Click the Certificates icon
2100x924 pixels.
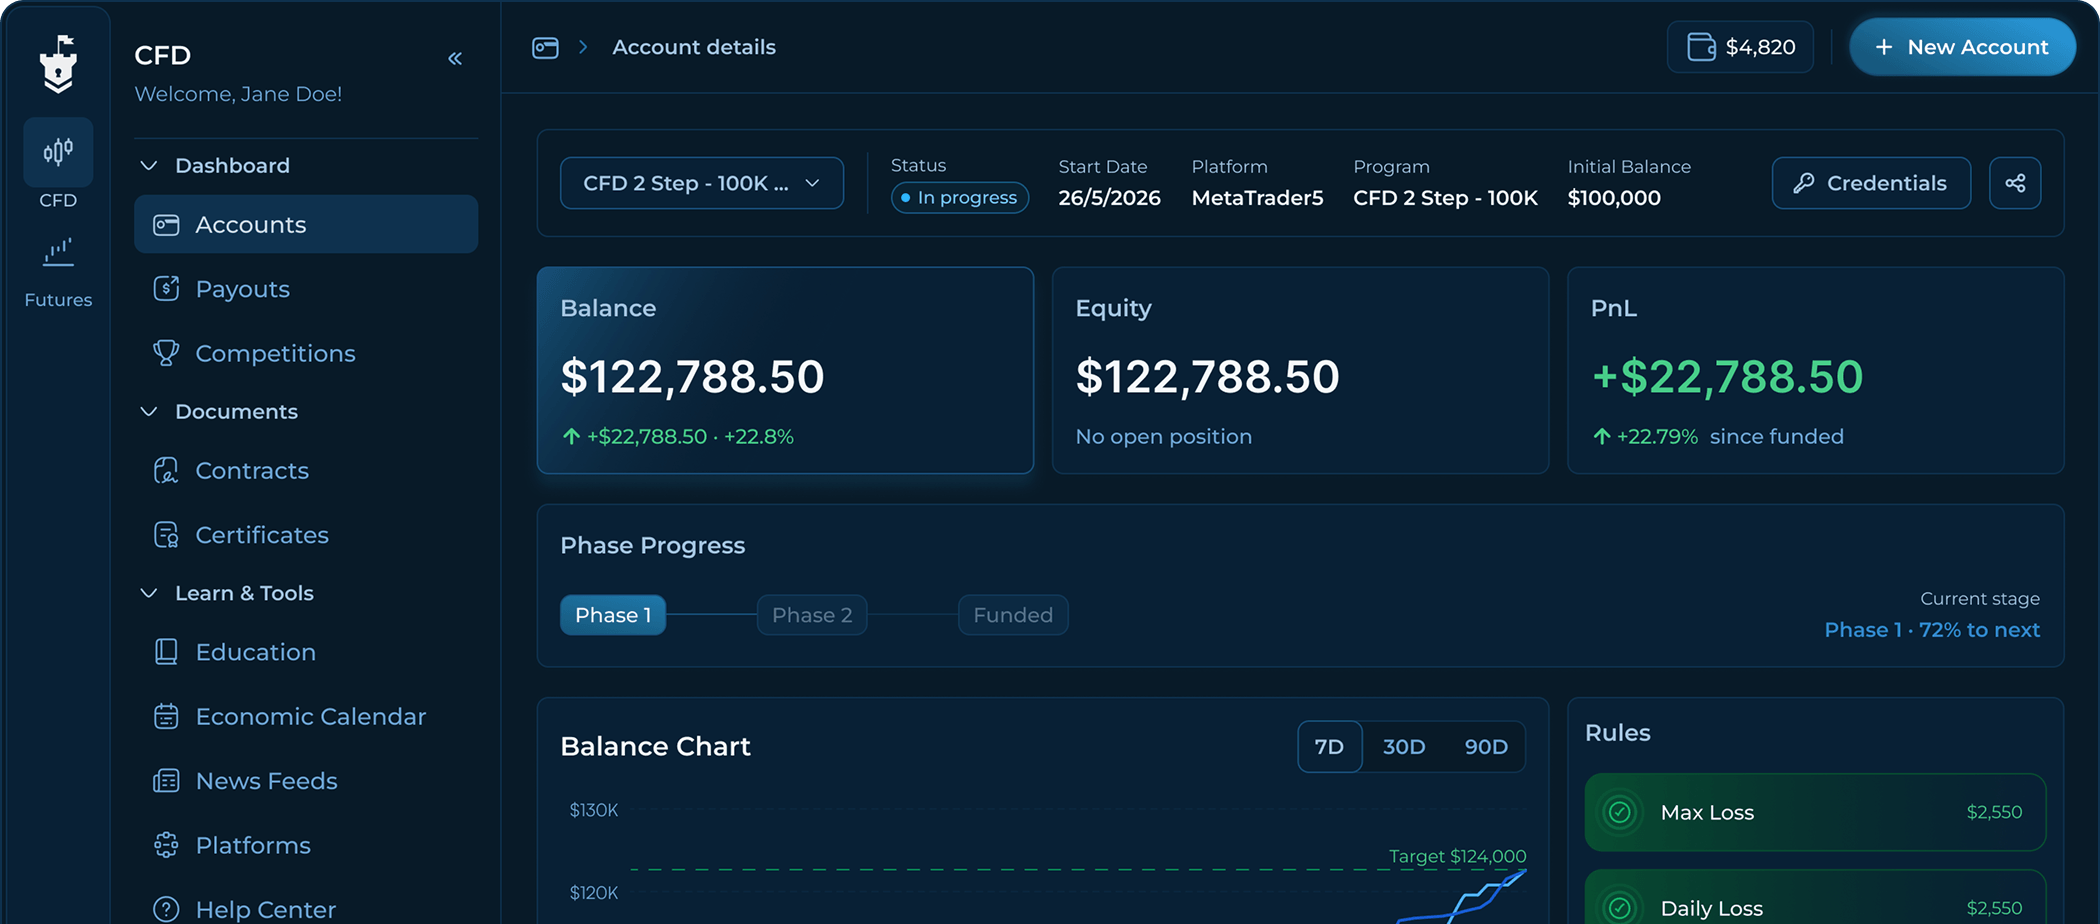tap(166, 535)
